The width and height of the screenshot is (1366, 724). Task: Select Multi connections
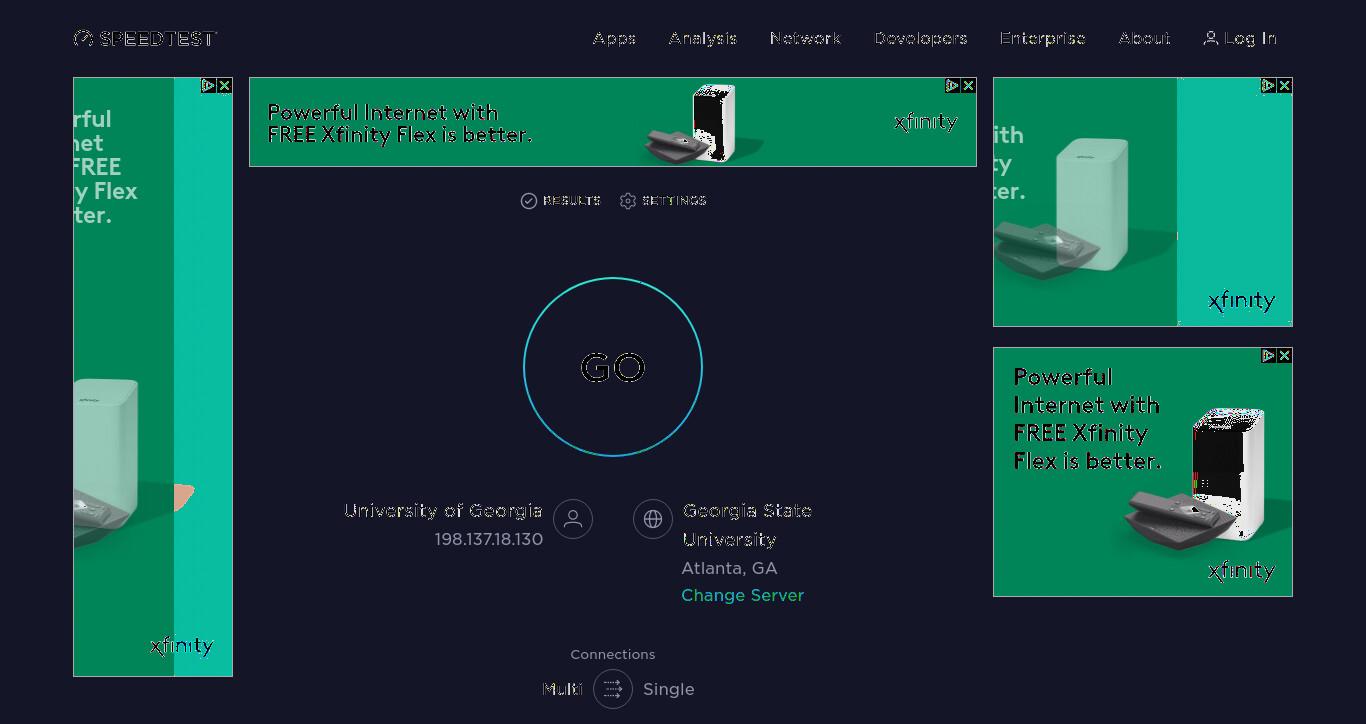pyautogui.click(x=562, y=689)
